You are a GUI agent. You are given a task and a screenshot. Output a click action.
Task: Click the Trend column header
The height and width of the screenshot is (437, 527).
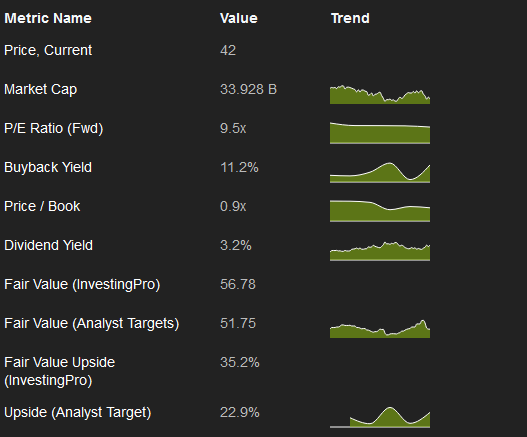pos(350,18)
